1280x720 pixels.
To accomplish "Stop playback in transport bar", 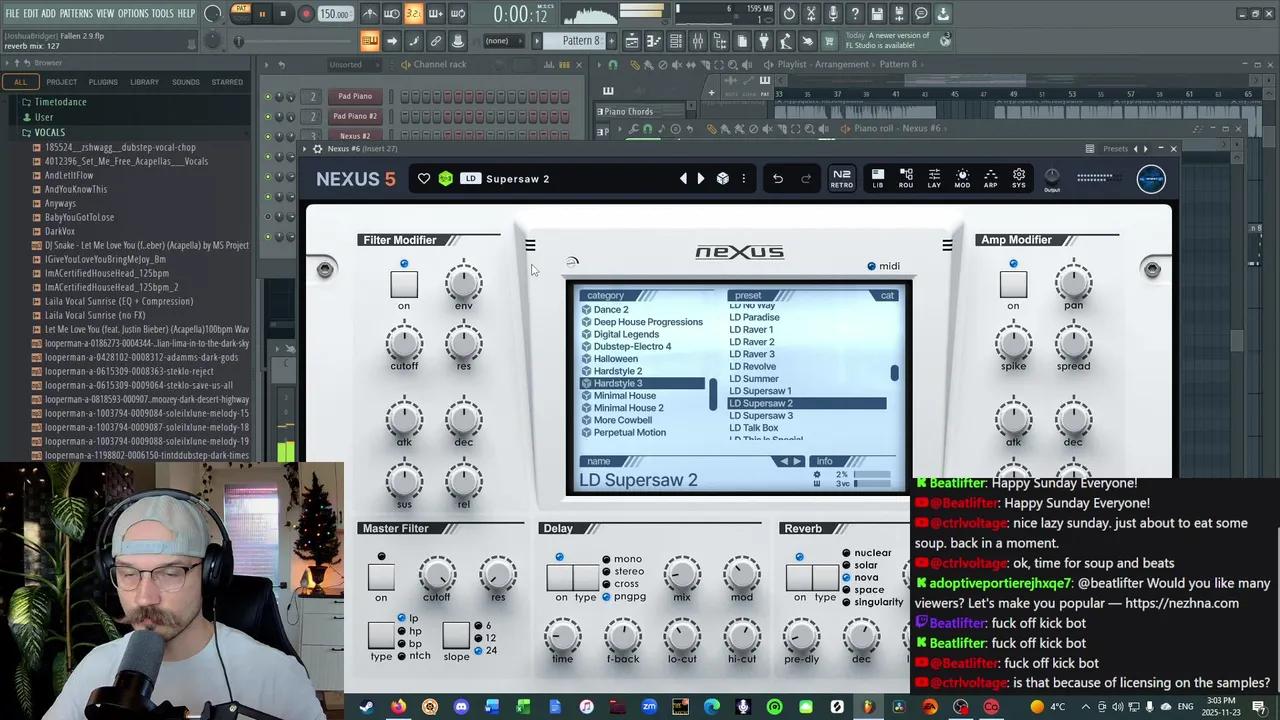I will (283, 14).
